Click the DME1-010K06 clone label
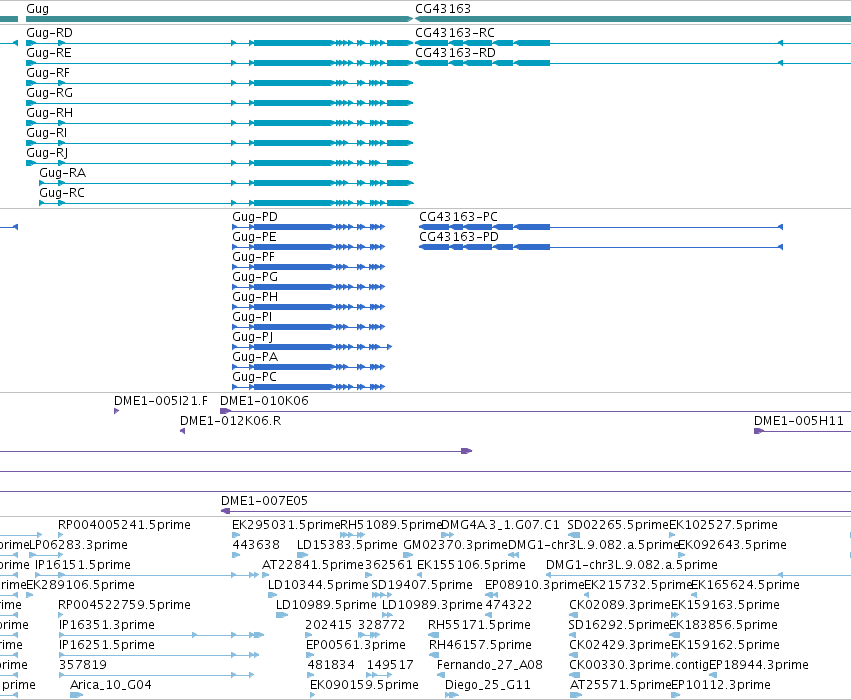 tap(264, 400)
